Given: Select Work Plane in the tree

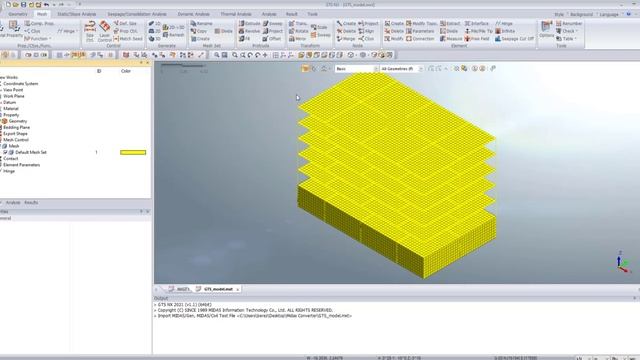Looking at the screenshot, I should point(14,96).
